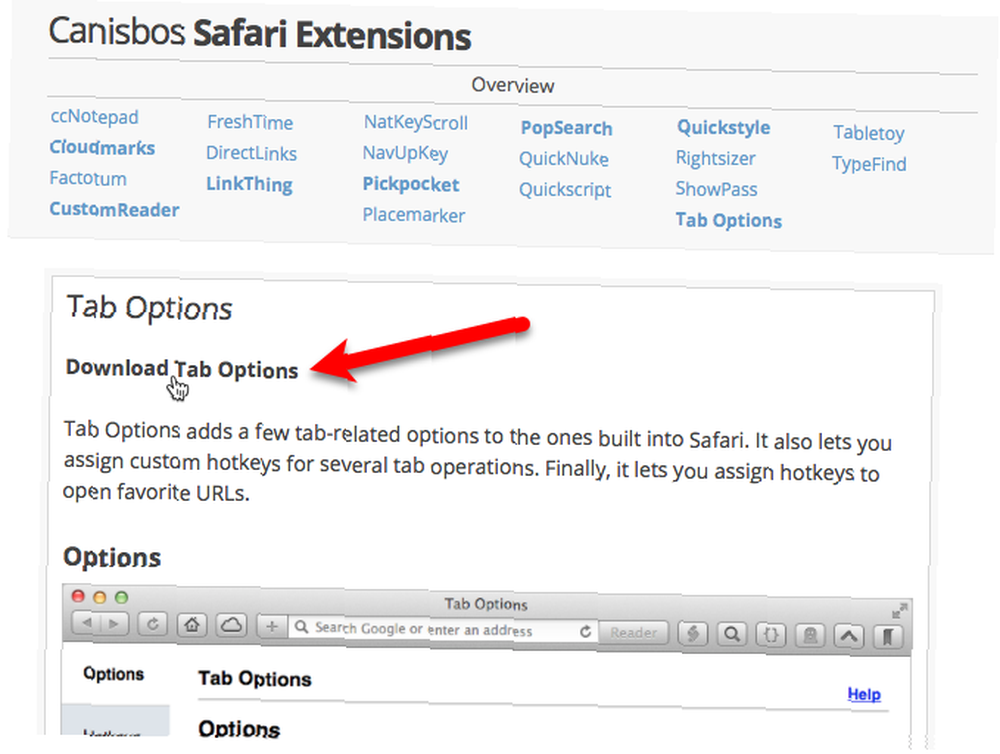
Task: Click the back arrow in embedded Safari
Action: pyautogui.click(x=87, y=623)
